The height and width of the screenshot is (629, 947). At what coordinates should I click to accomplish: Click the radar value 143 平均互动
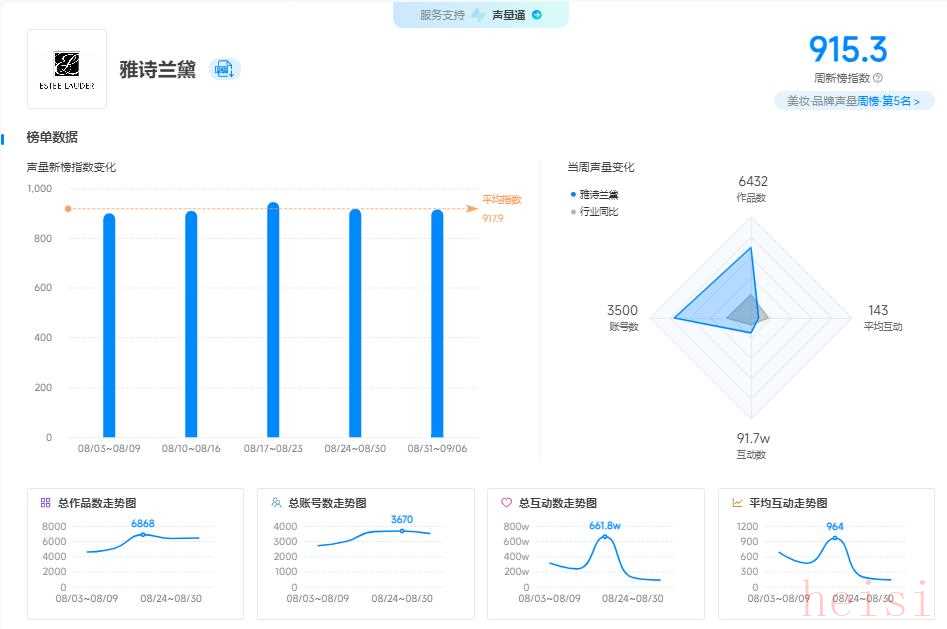882,317
